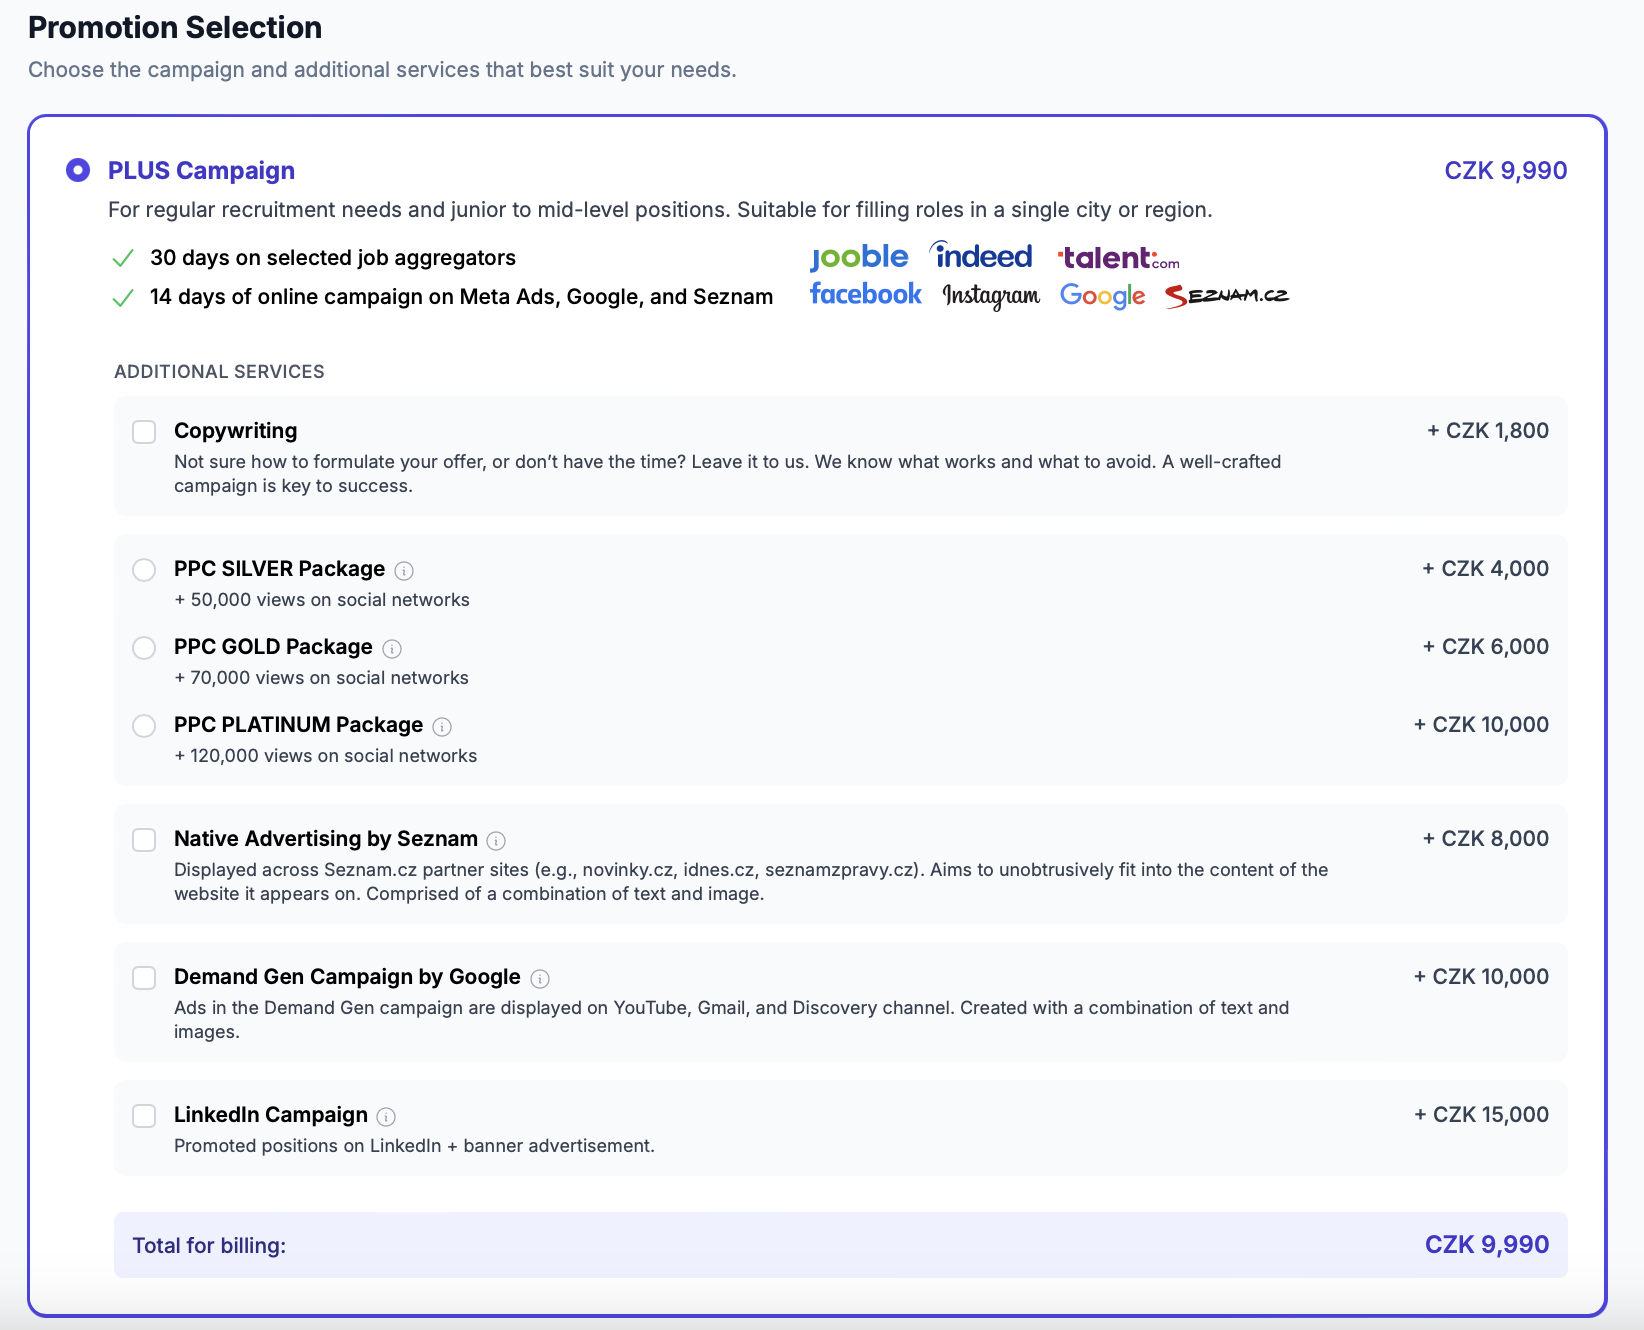
Task: Click the Indeed logo
Action: click(982, 256)
